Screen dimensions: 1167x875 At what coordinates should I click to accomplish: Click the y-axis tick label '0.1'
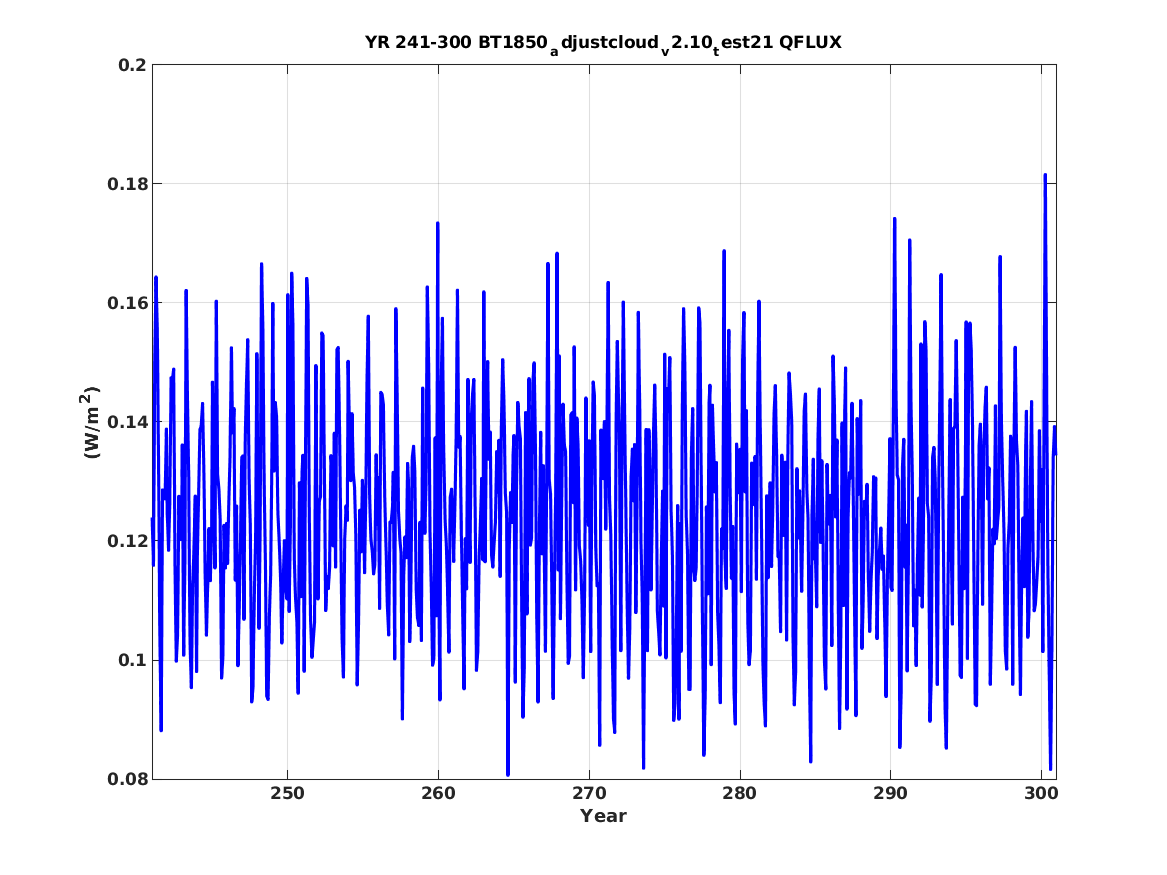[x=132, y=661]
